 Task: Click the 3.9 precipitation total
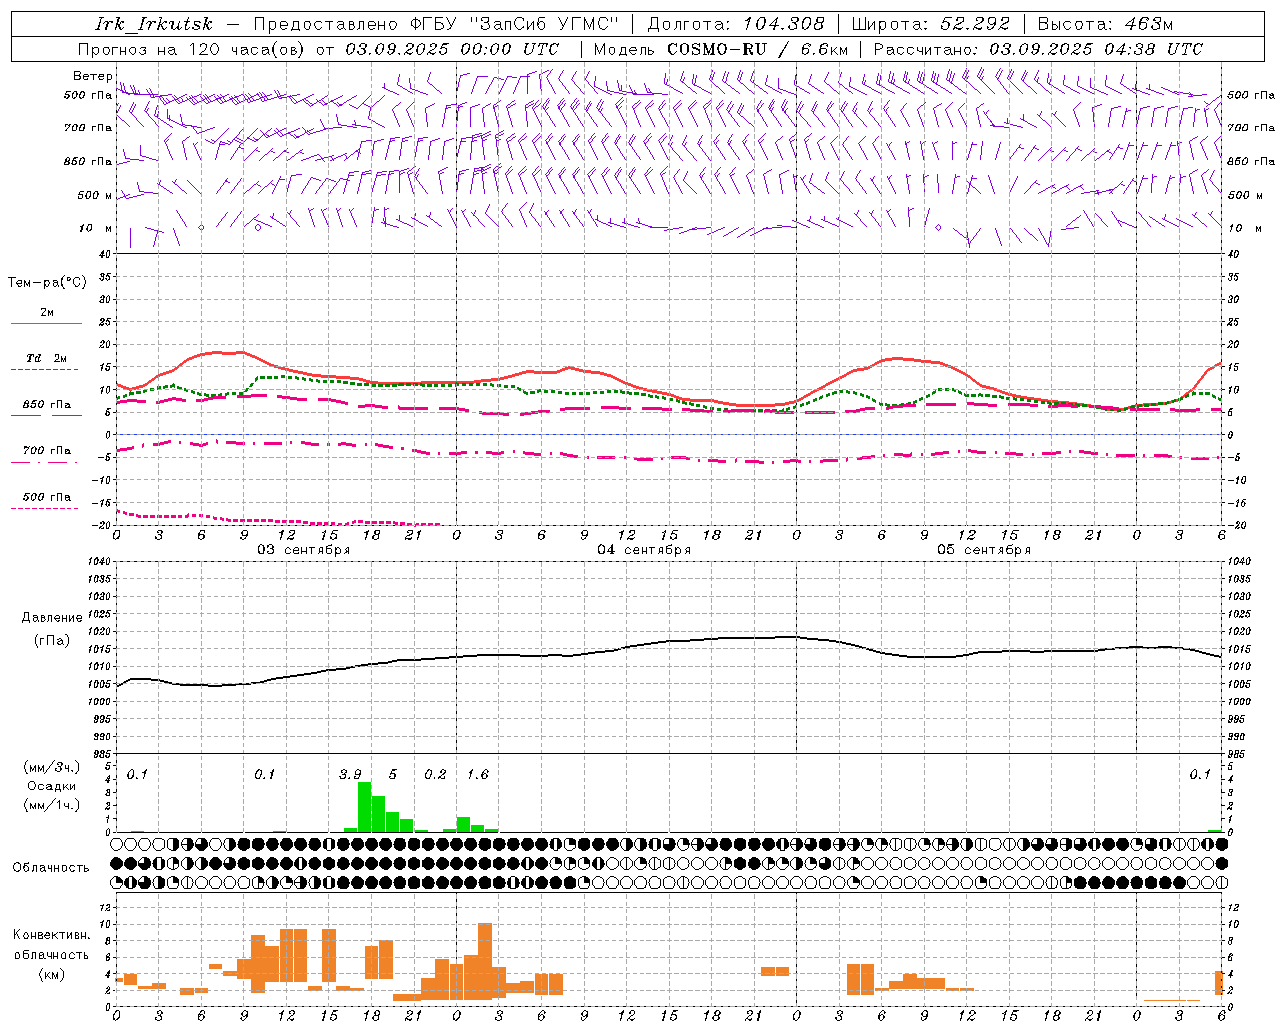(x=350, y=775)
